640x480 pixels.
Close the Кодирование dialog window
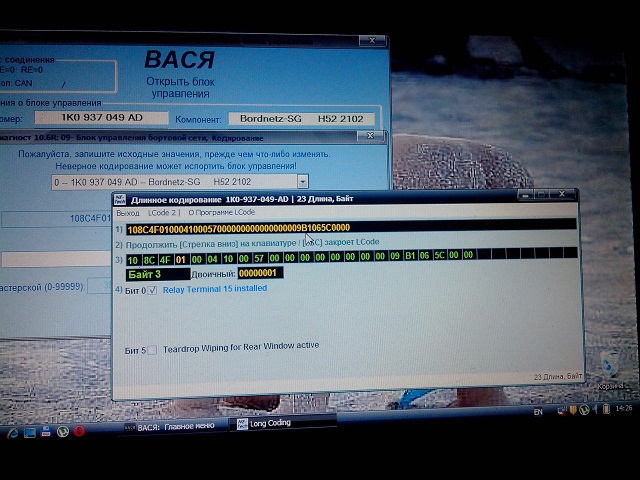pos(370,136)
